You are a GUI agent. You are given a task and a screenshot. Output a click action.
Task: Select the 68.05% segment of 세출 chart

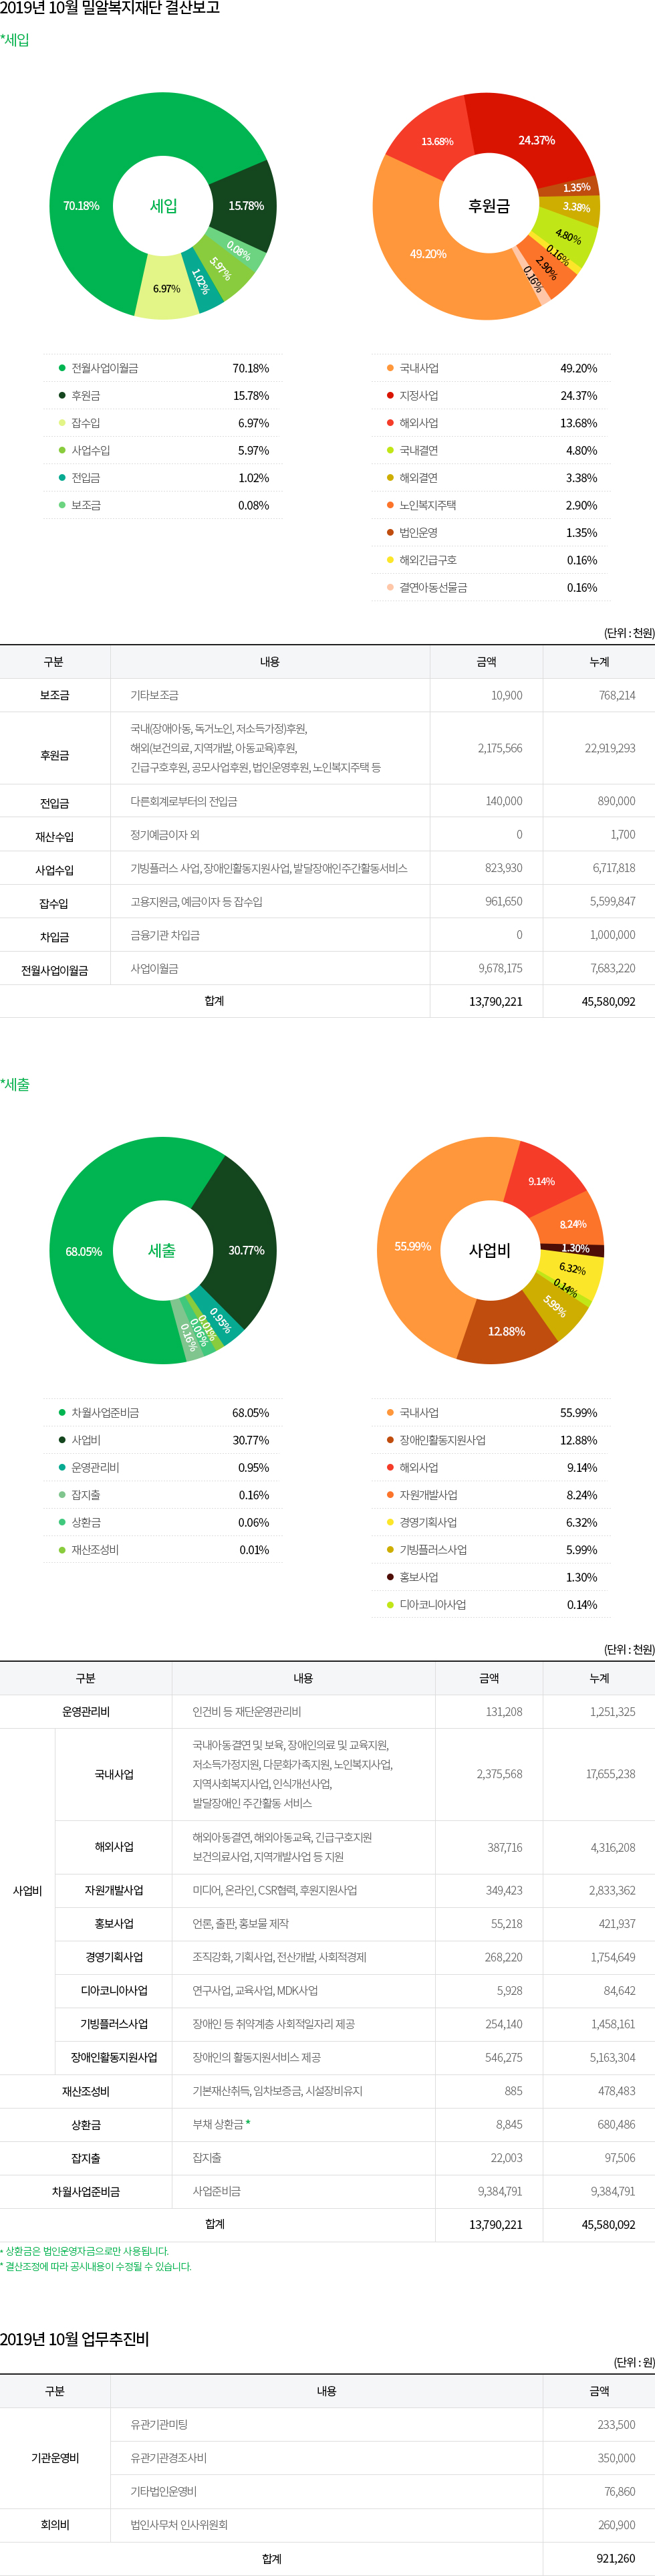[84, 1251]
